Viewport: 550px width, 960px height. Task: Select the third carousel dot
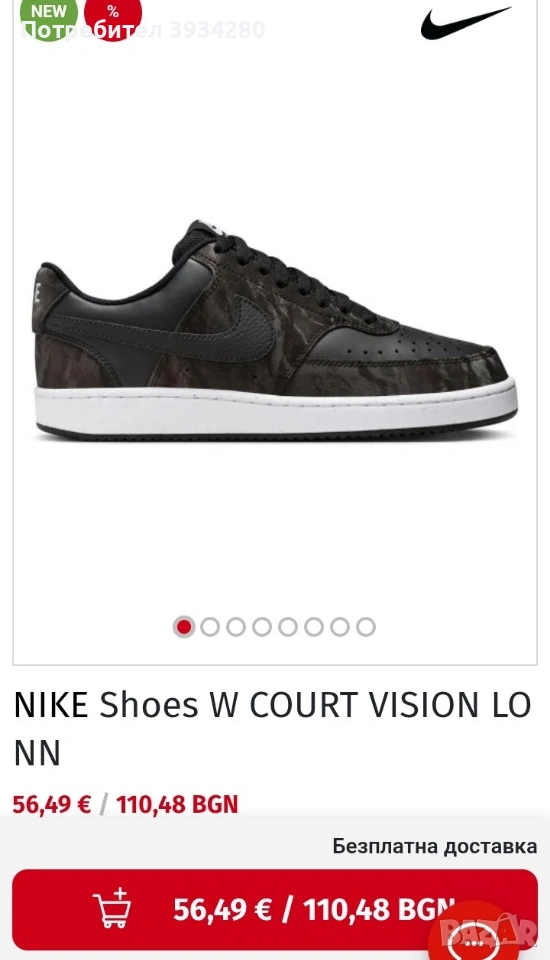[x=236, y=627]
